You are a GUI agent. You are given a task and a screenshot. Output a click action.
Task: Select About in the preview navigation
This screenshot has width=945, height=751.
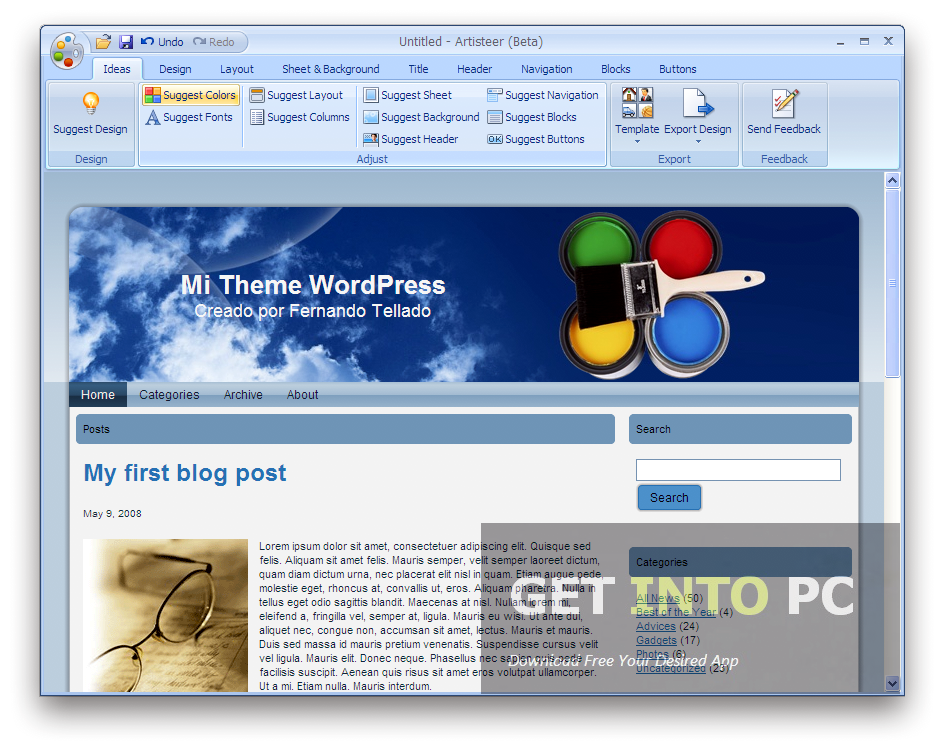(303, 395)
